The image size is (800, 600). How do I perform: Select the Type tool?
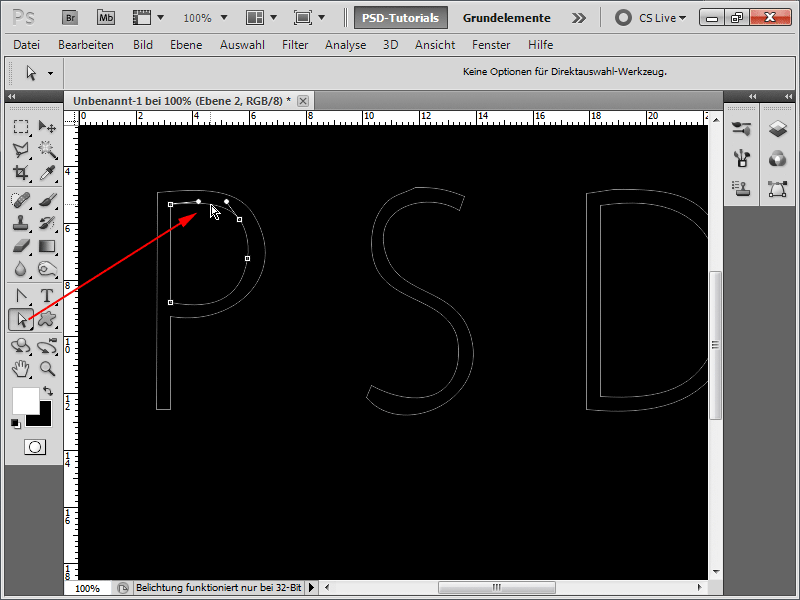tap(47, 296)
